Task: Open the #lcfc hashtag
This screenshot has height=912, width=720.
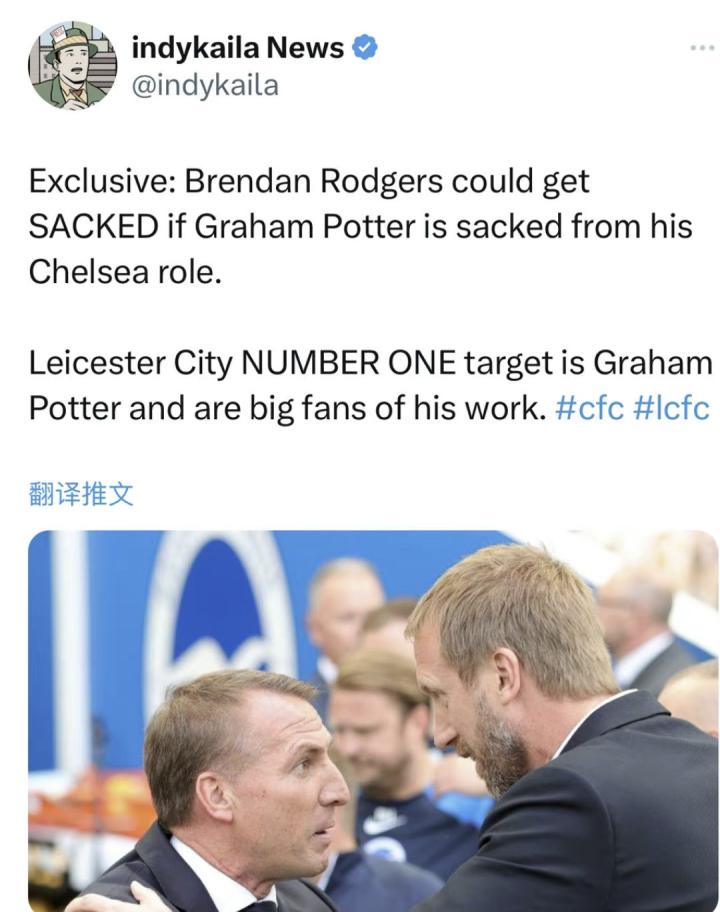Action: (671, 409)
